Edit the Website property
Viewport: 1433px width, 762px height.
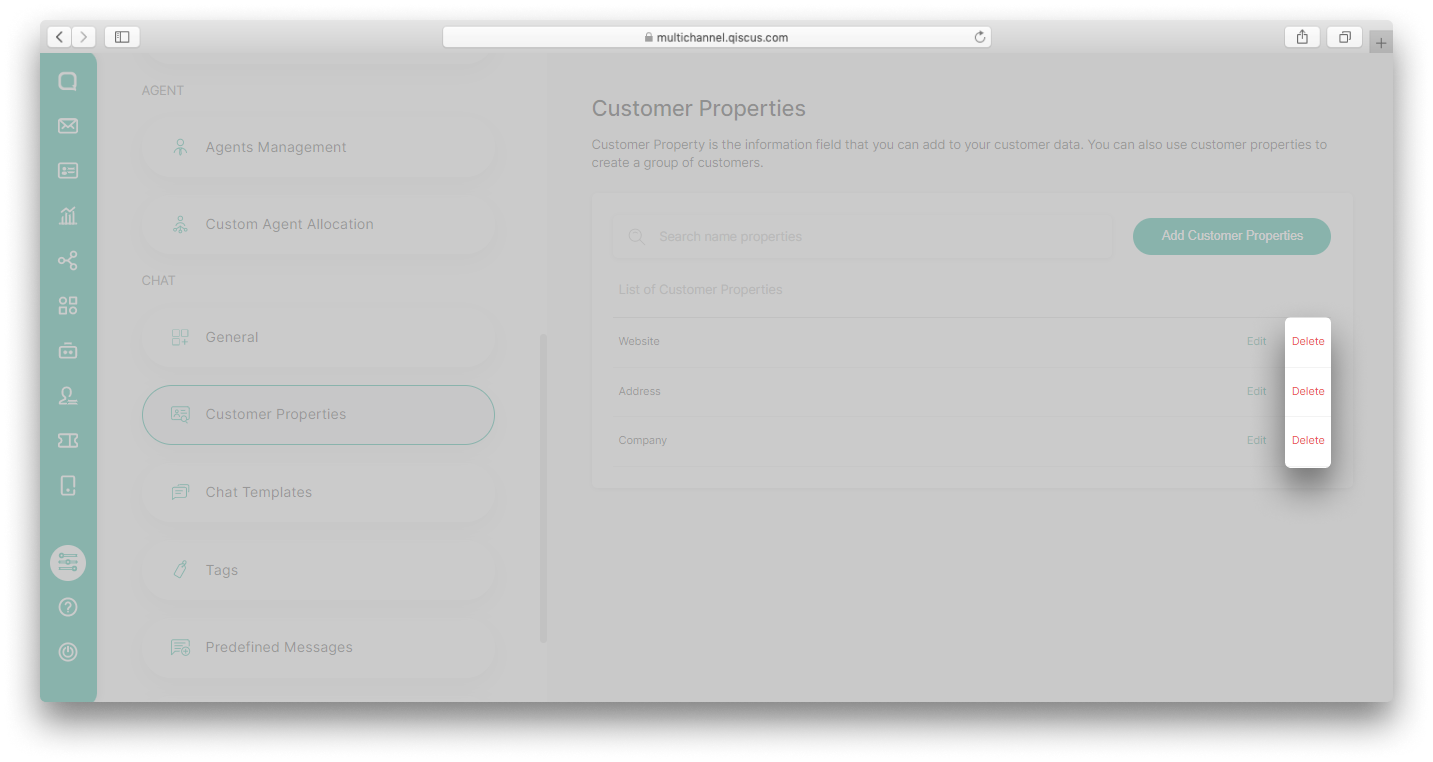[x=1256, y=341]
